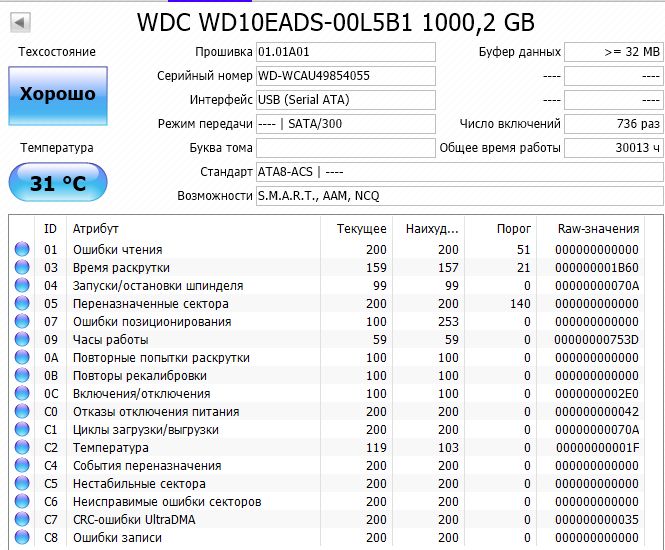Image resolution: width=665 pixels, height=550 pixels.
Task: Click status icon for Переназначенные сектора row
Action: coord(22,303)
